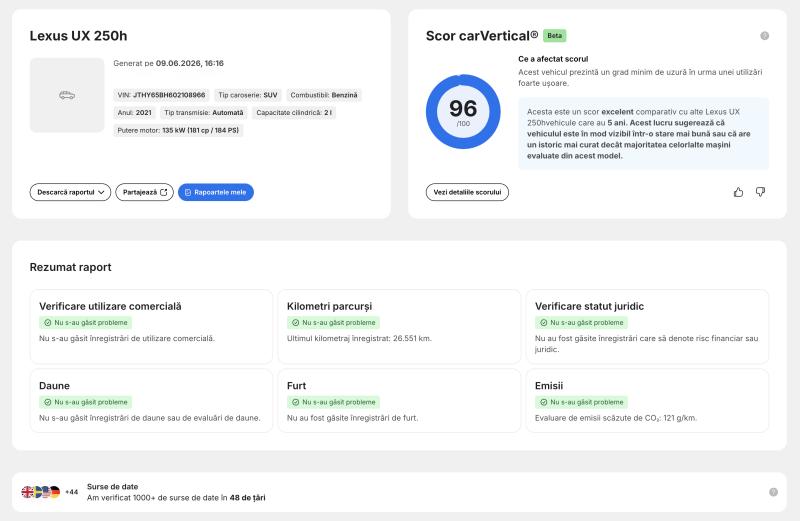This screenshot has height=521, width=800.
Task: Click the 48 de țări text
Action: coord(247,498)
